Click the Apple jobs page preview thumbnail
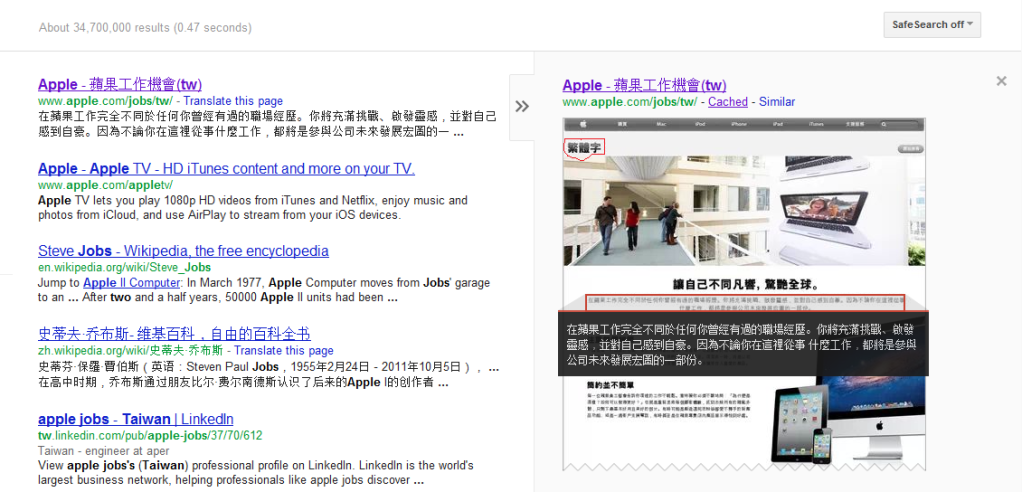This screenshot has width=1022, height=492. pos(744,294)
